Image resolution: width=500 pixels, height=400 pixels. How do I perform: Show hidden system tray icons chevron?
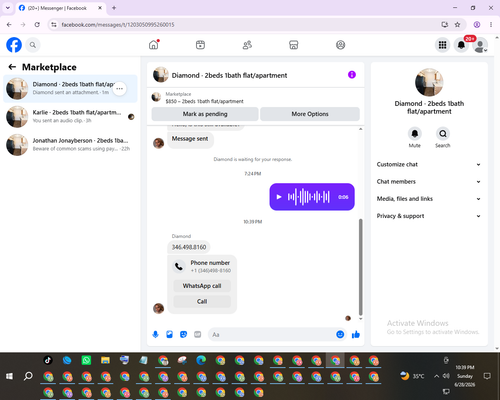pos(436,376)
